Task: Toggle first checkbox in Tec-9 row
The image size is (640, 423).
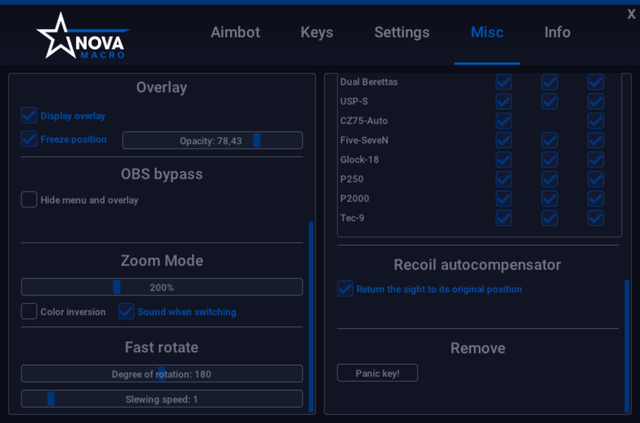Action: tap(504, 218)
